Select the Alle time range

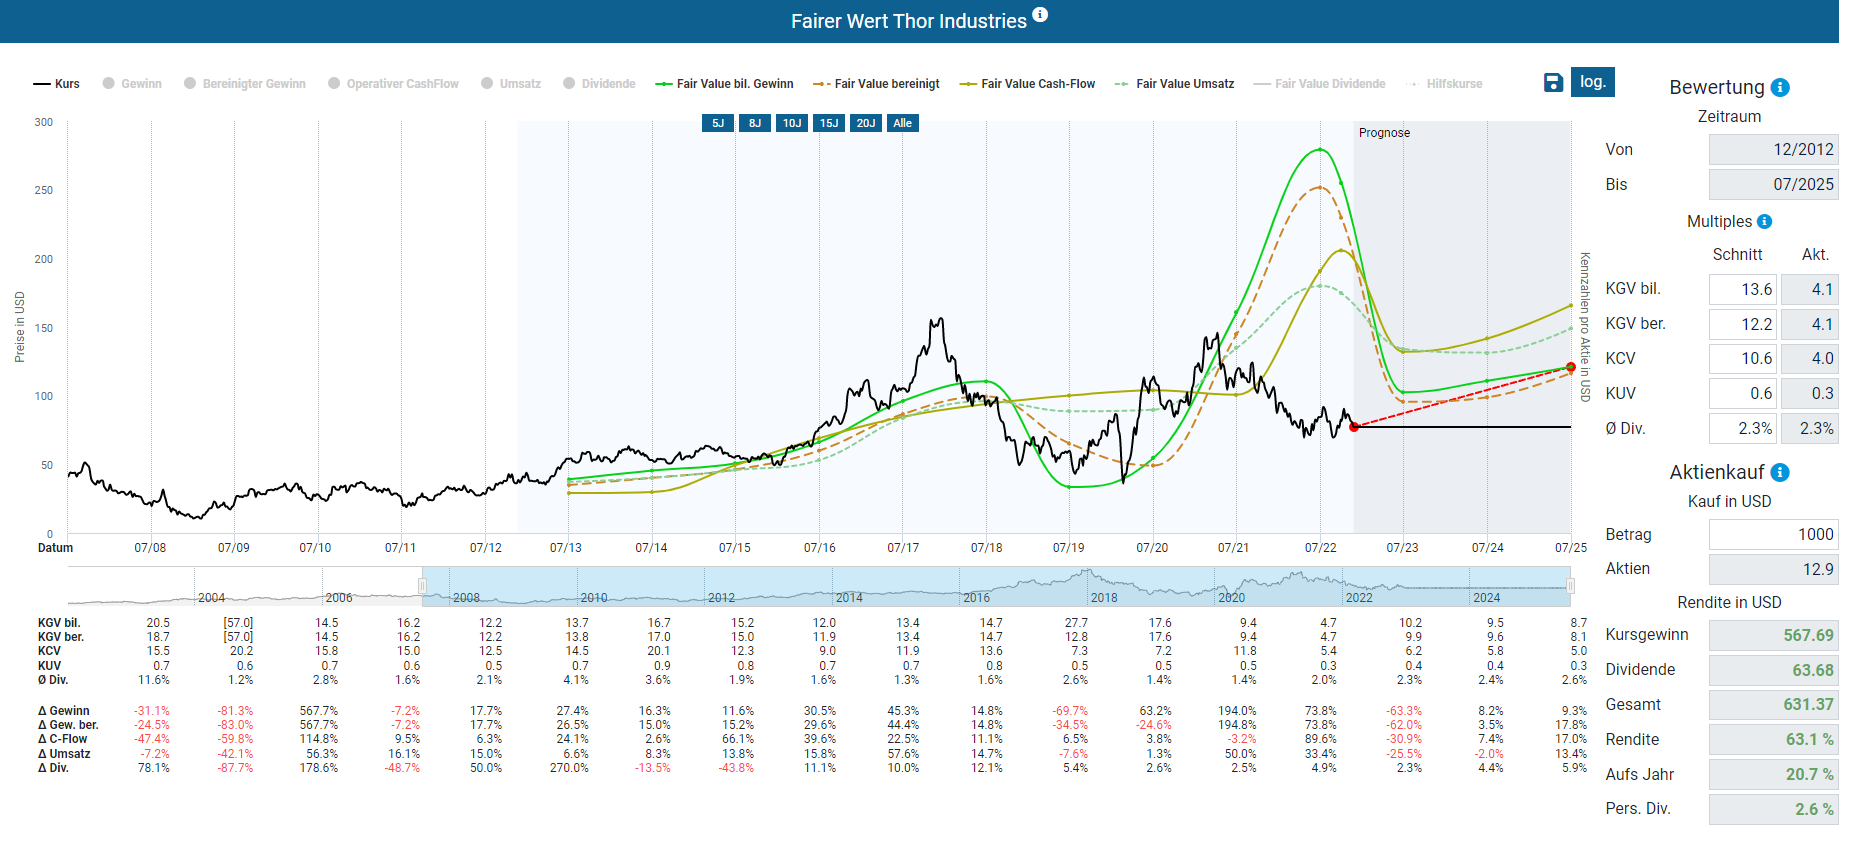click(x=902, y=123)
